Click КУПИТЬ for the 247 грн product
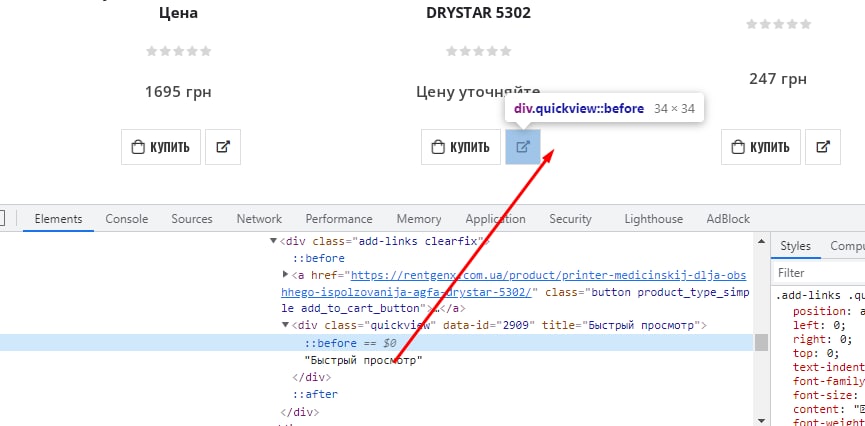865x426 pixels. click(x=761, y=147)
